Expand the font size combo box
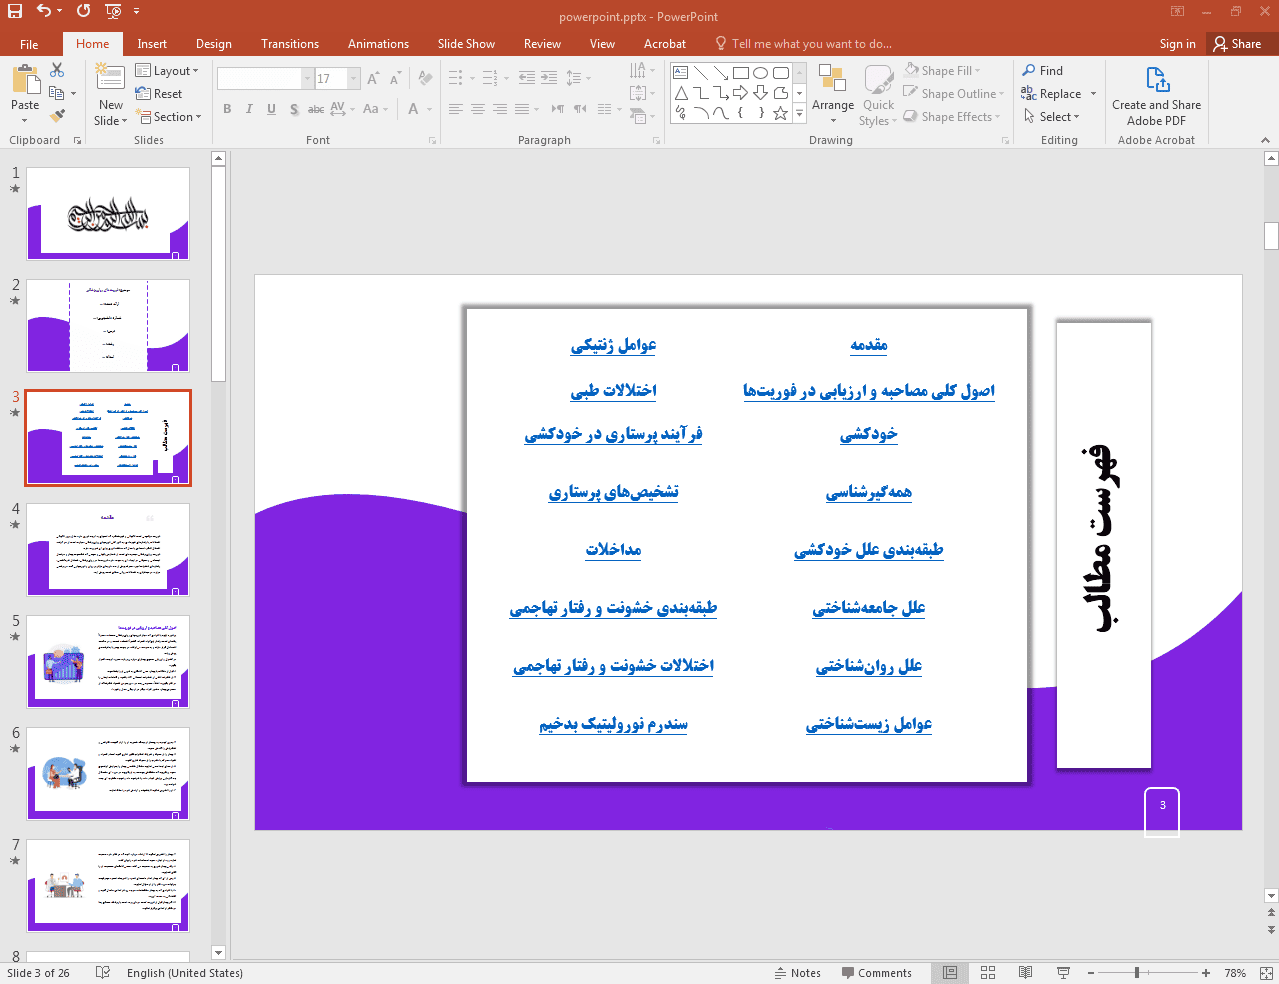 pos(353,79)
